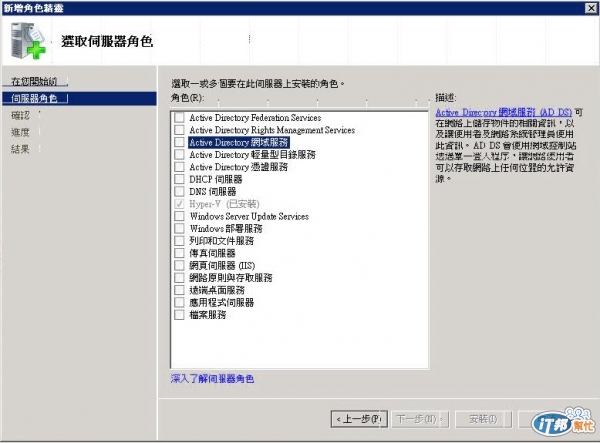Check the 檔案服務 checkbox
Viewport: 600px width, 443px height.
point(179,315)
